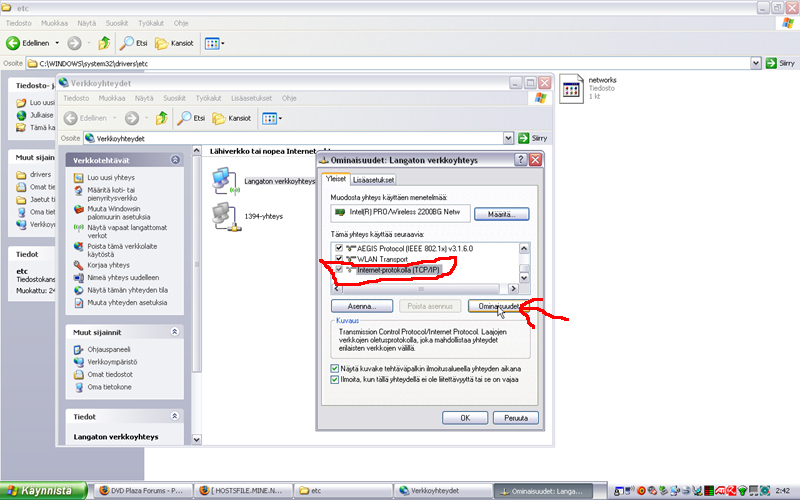This screenshot has width=800, height=500.
Task: Open Ohjauspaneeli from Muut sijainnit panel
Action: coord(109,349)
